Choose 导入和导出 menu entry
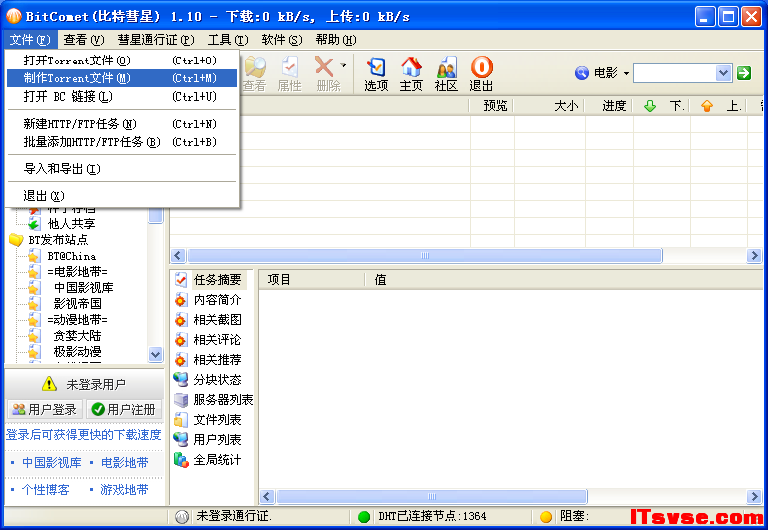768x530 pixels. (122, 169)
